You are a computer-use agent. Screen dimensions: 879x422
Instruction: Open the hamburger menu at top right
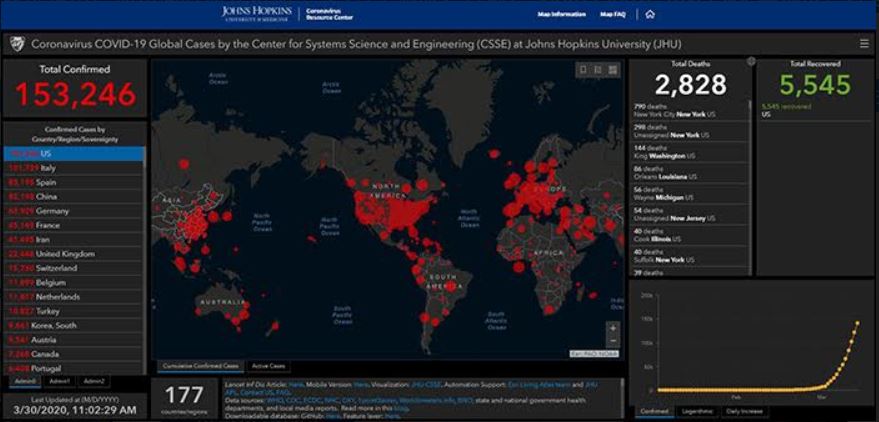864,44
